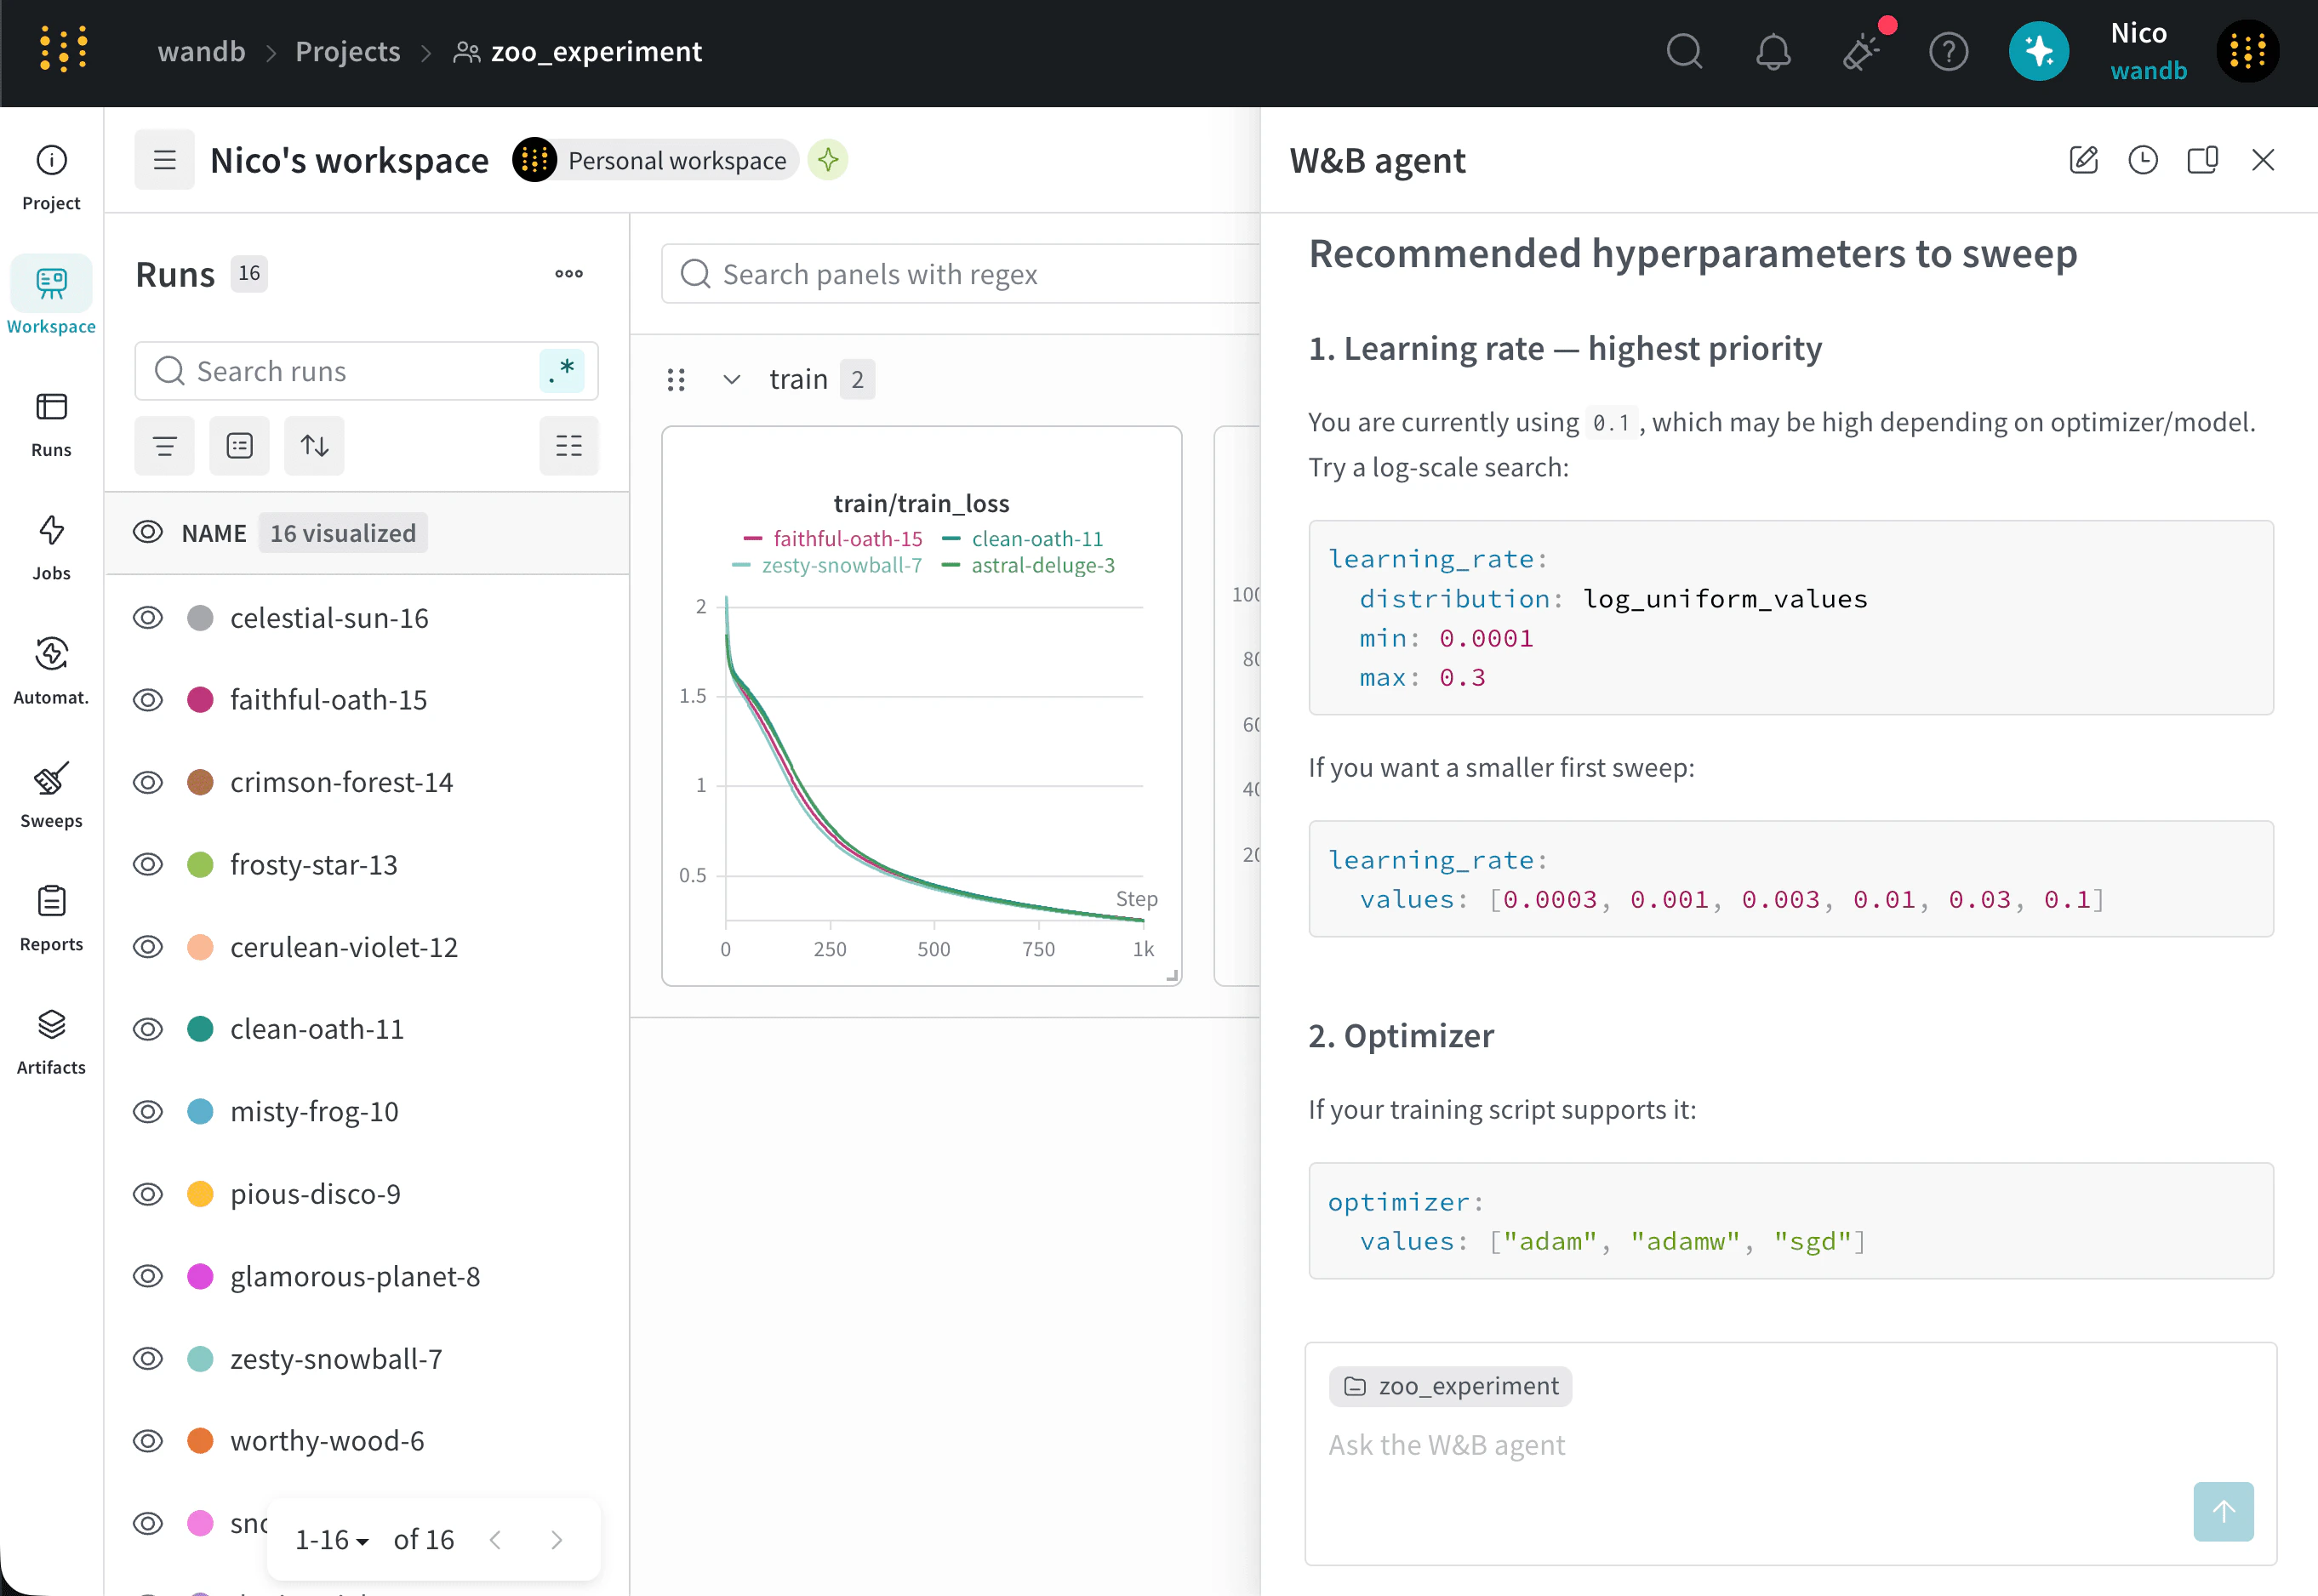Hide the clean-oath-11 run

[x=148, y=1029]
